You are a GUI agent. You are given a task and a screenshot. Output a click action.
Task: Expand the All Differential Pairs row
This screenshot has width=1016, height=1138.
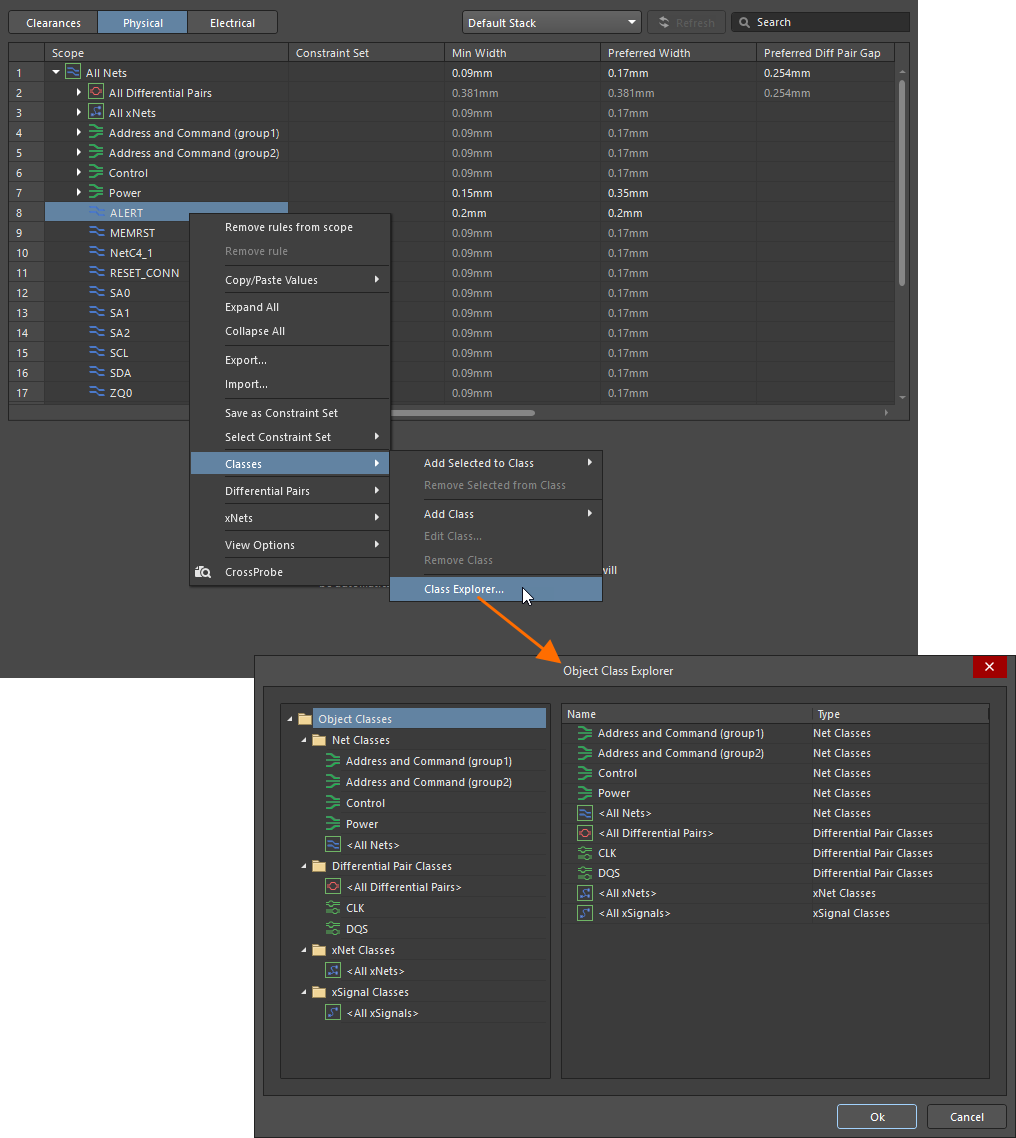click(78, 92)
